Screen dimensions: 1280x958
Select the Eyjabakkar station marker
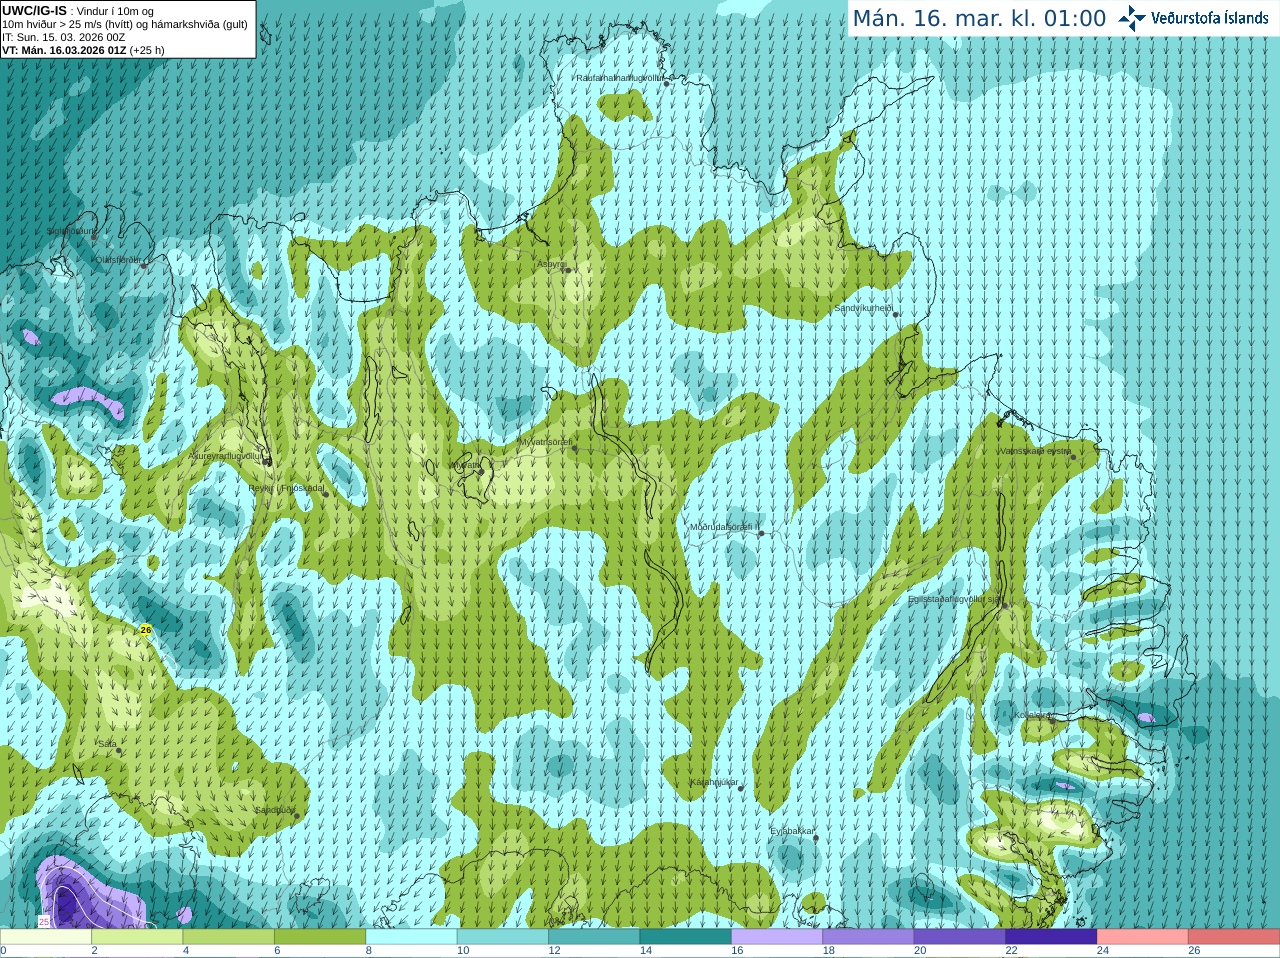817,838
